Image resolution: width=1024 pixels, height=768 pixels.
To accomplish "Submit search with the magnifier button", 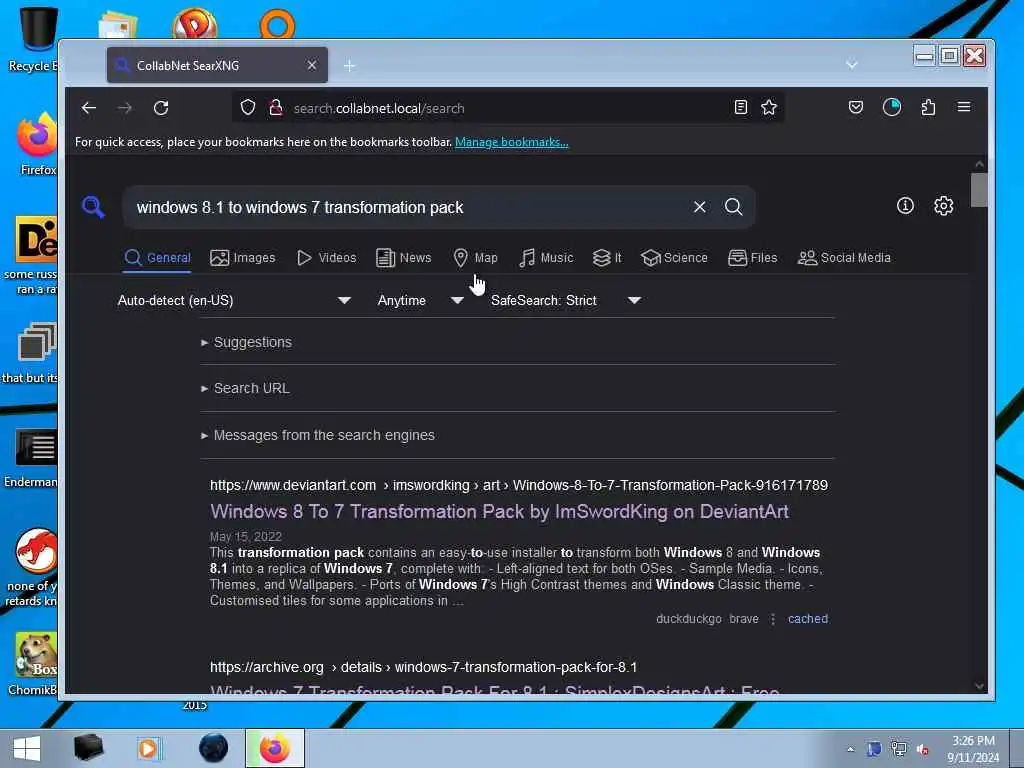I will 733,207.
